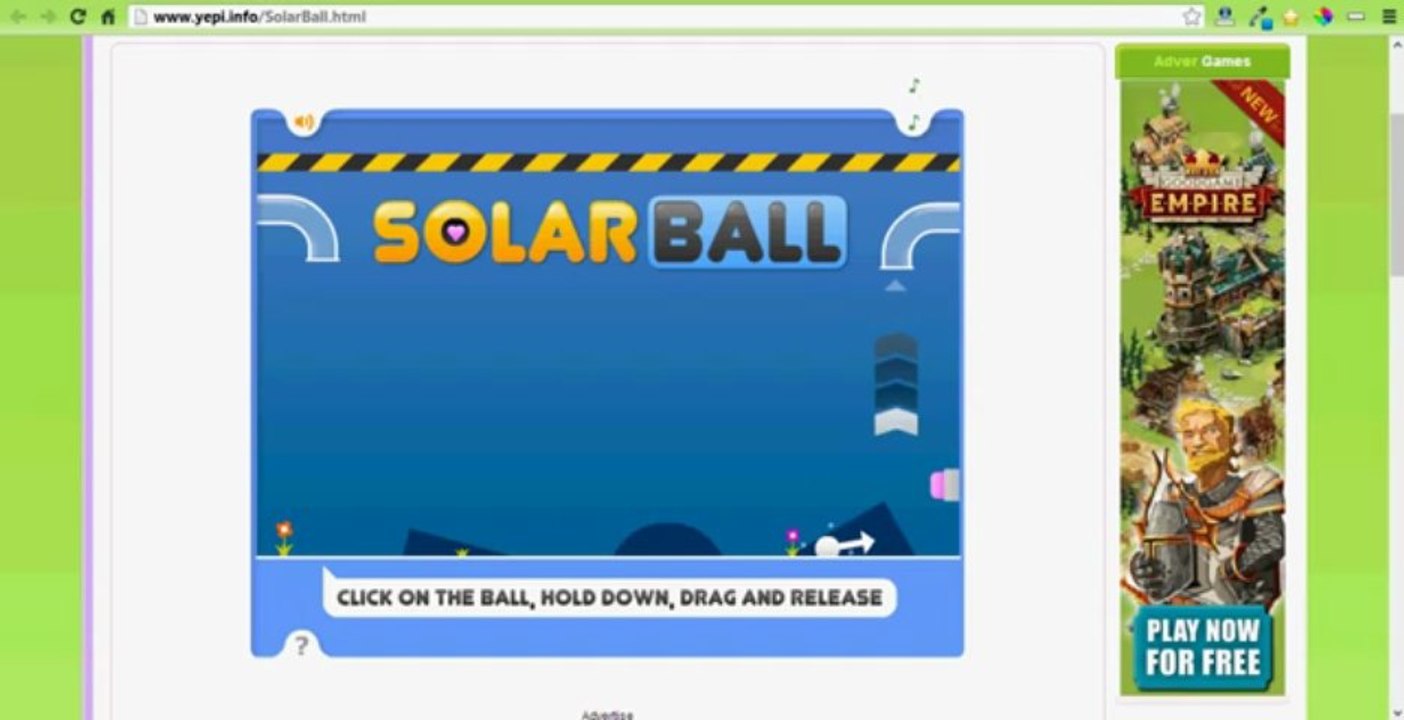The width and height of the screenshot is (1404, 720).
Task: Click the rainbow color wheel extension
Action: [1323, 16]
